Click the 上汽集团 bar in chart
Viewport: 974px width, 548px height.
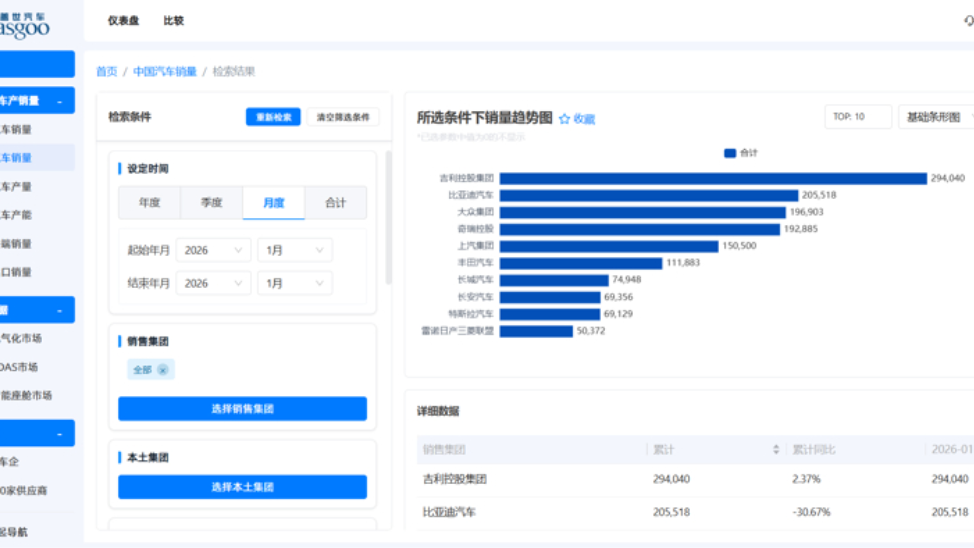(x=609, y=245)
